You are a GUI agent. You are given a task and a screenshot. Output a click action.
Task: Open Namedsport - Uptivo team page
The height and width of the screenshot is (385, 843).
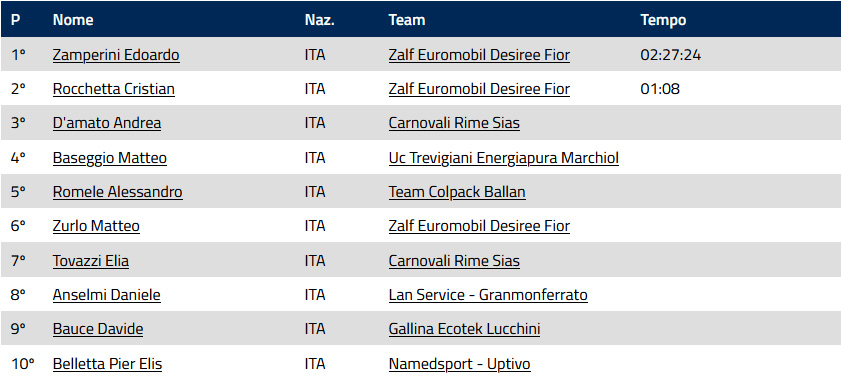pos(460,364)
